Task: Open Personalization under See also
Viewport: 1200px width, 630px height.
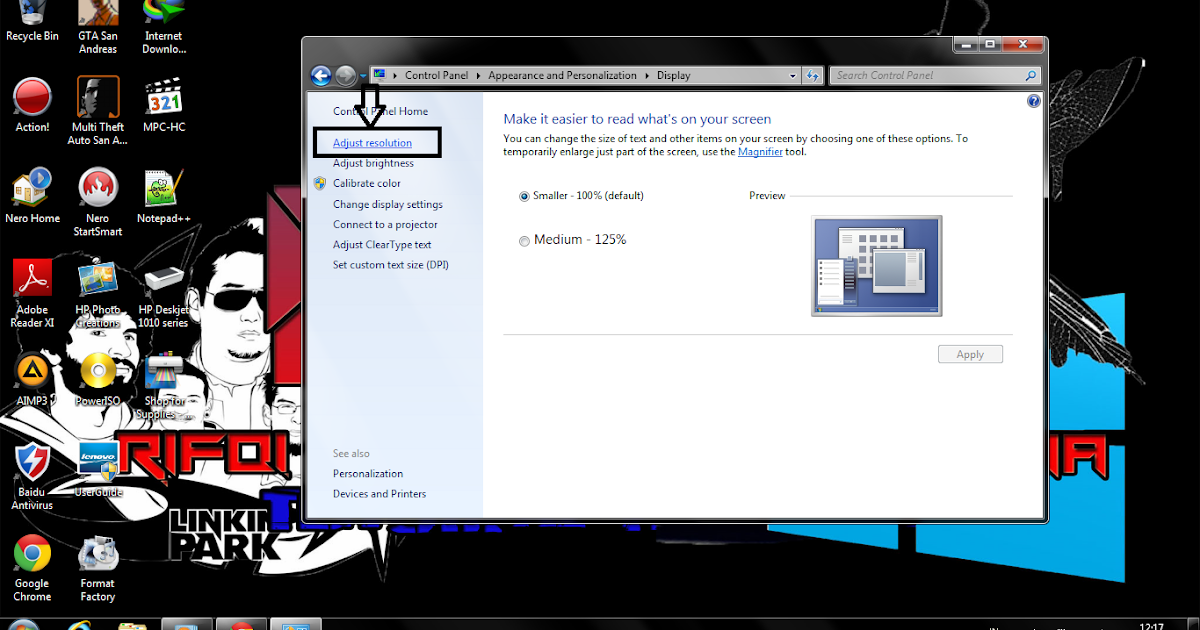Action: [x=368, y=473]
